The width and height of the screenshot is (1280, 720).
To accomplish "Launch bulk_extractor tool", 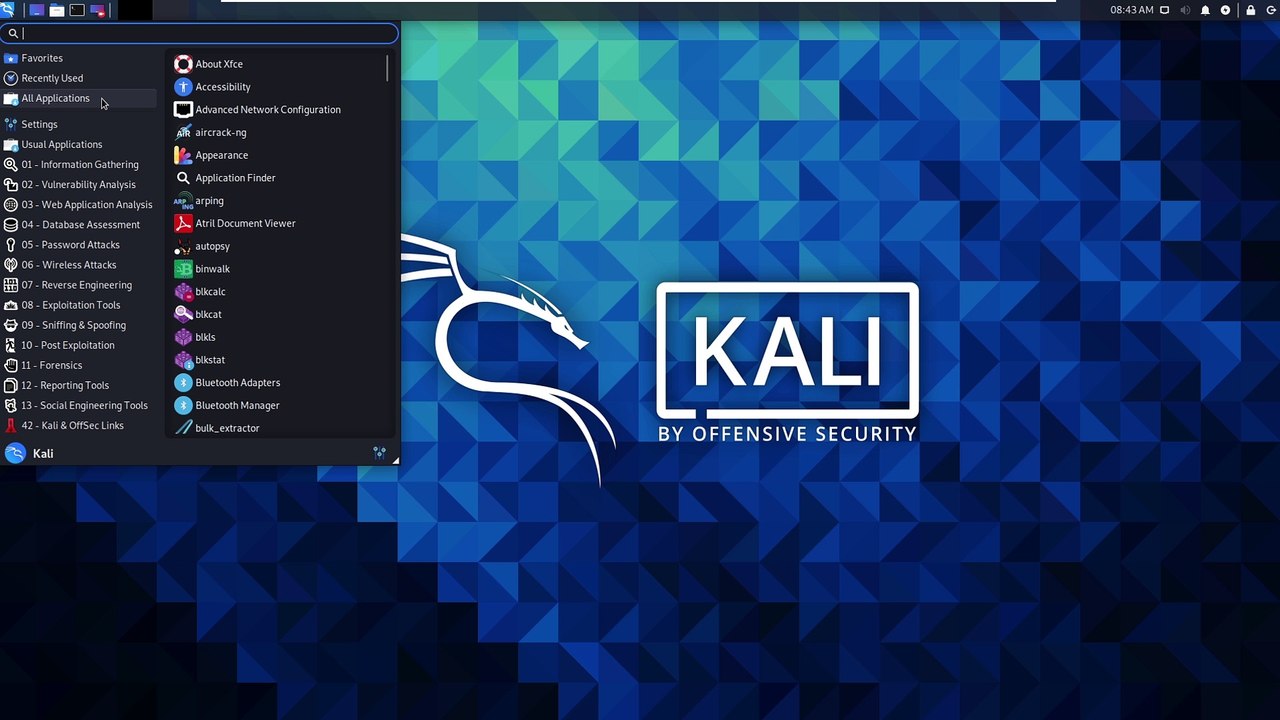I will (276, 428).
